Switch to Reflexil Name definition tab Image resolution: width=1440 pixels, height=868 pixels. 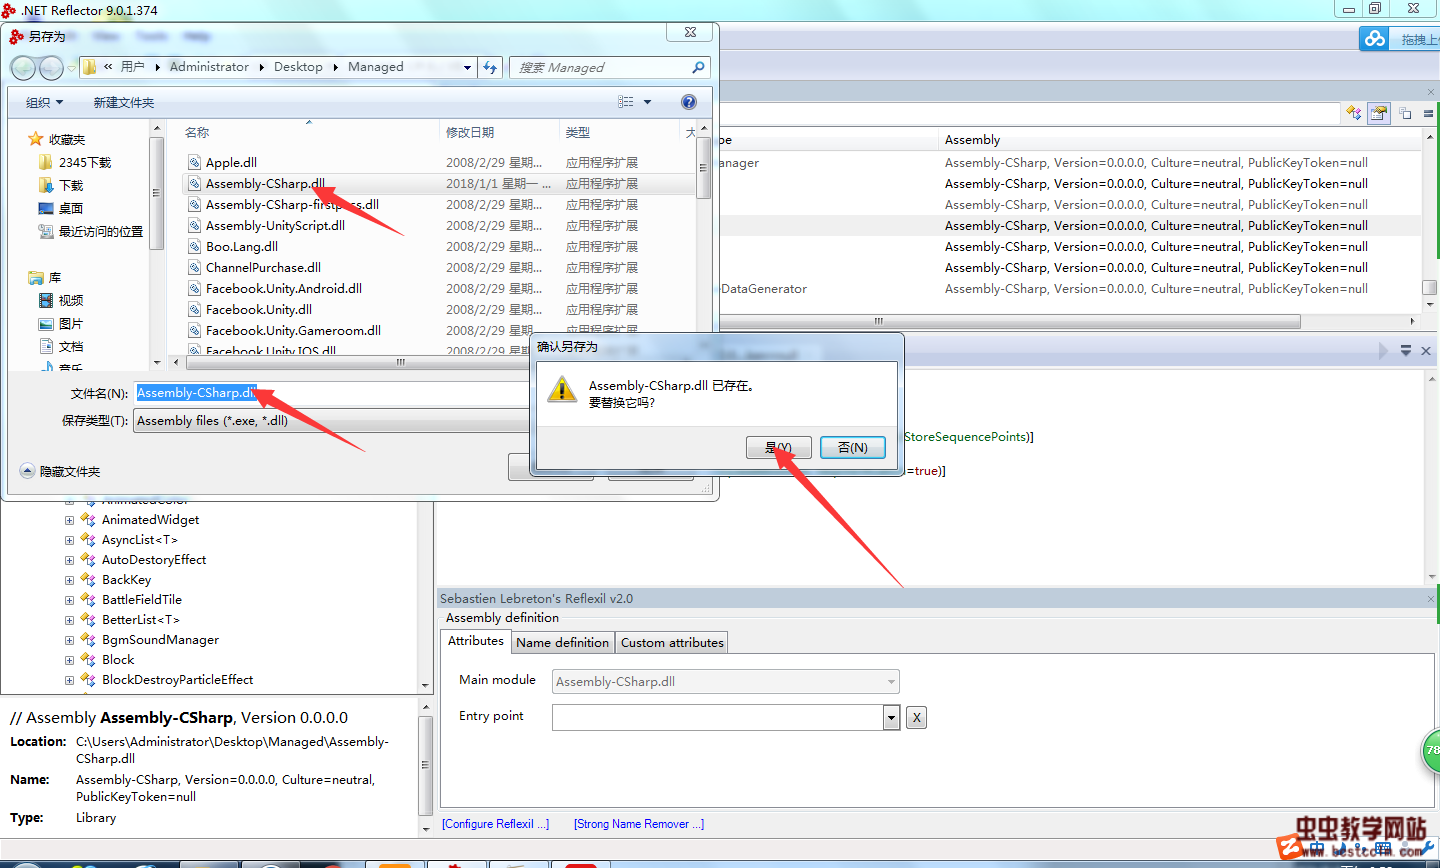pyautogui.click(x=562, y=642)
